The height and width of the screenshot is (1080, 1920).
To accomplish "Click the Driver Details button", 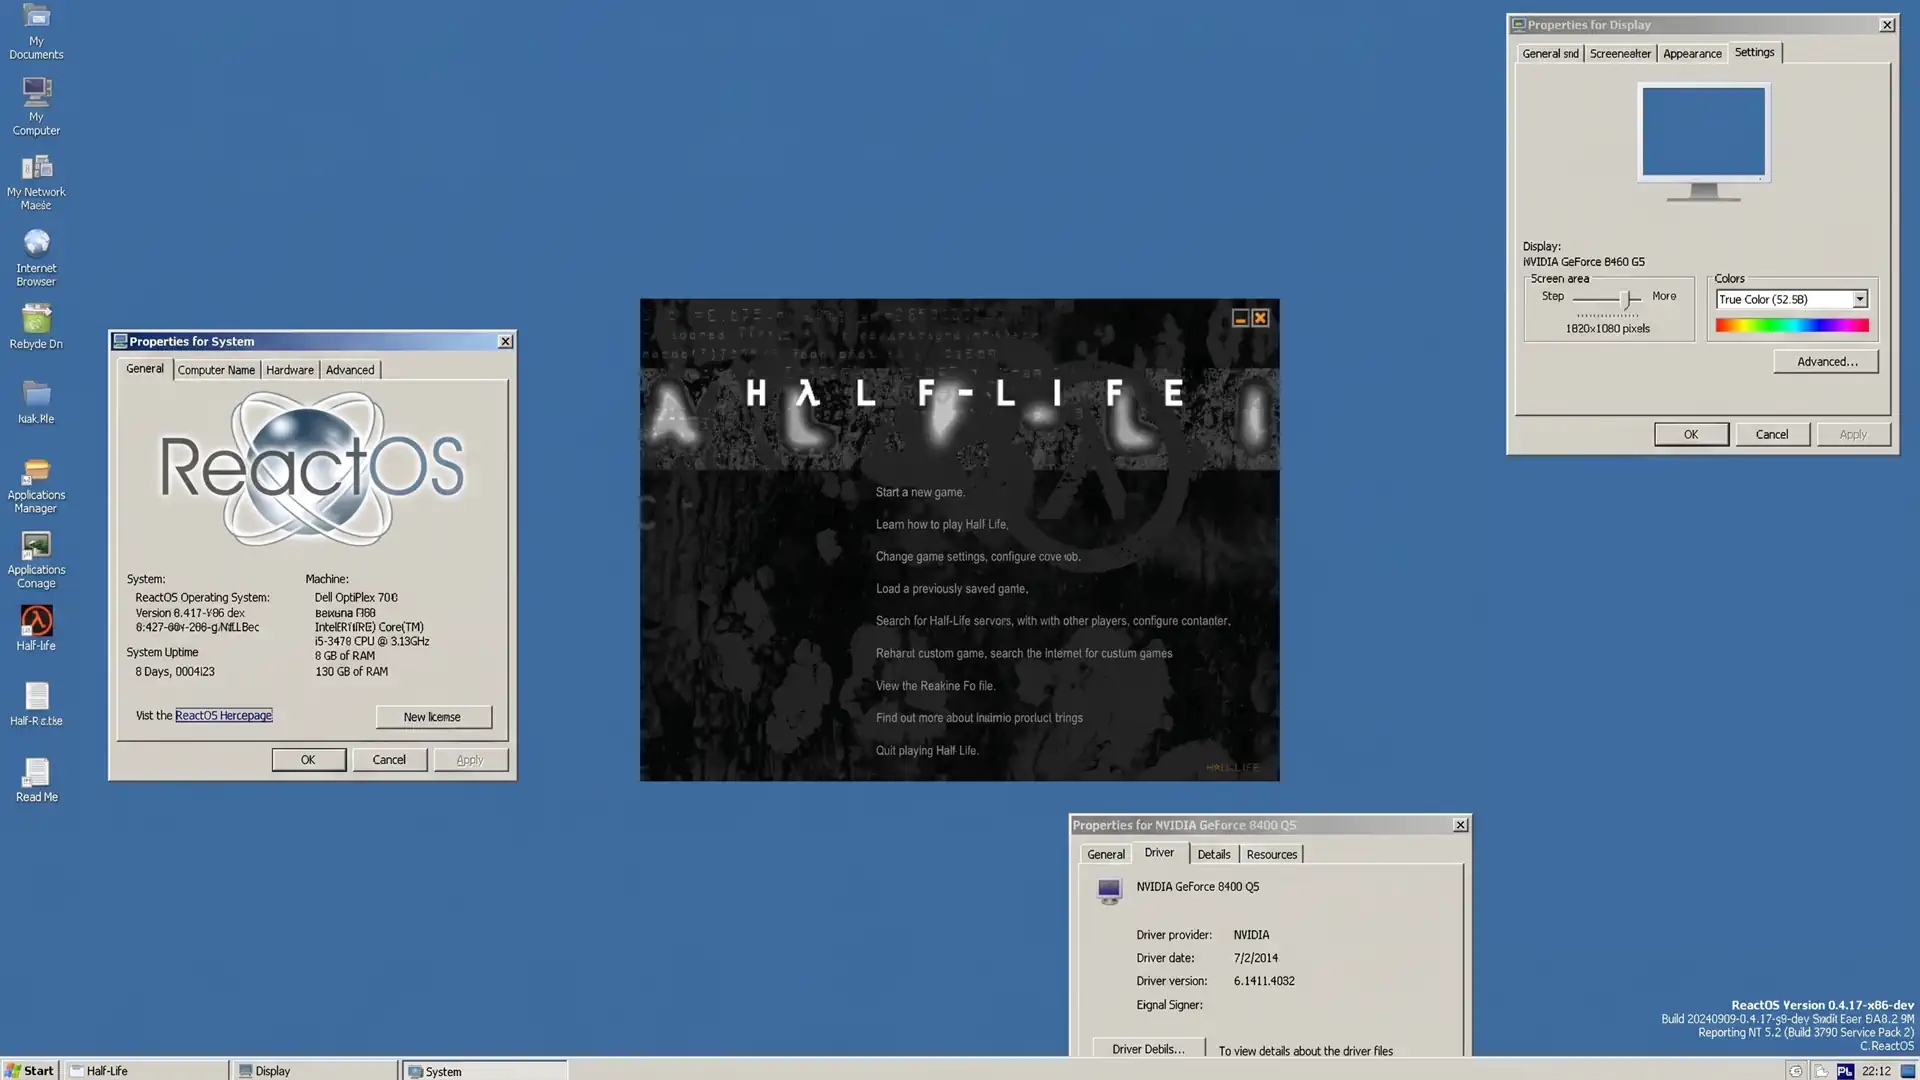I will point(1148,1048).
